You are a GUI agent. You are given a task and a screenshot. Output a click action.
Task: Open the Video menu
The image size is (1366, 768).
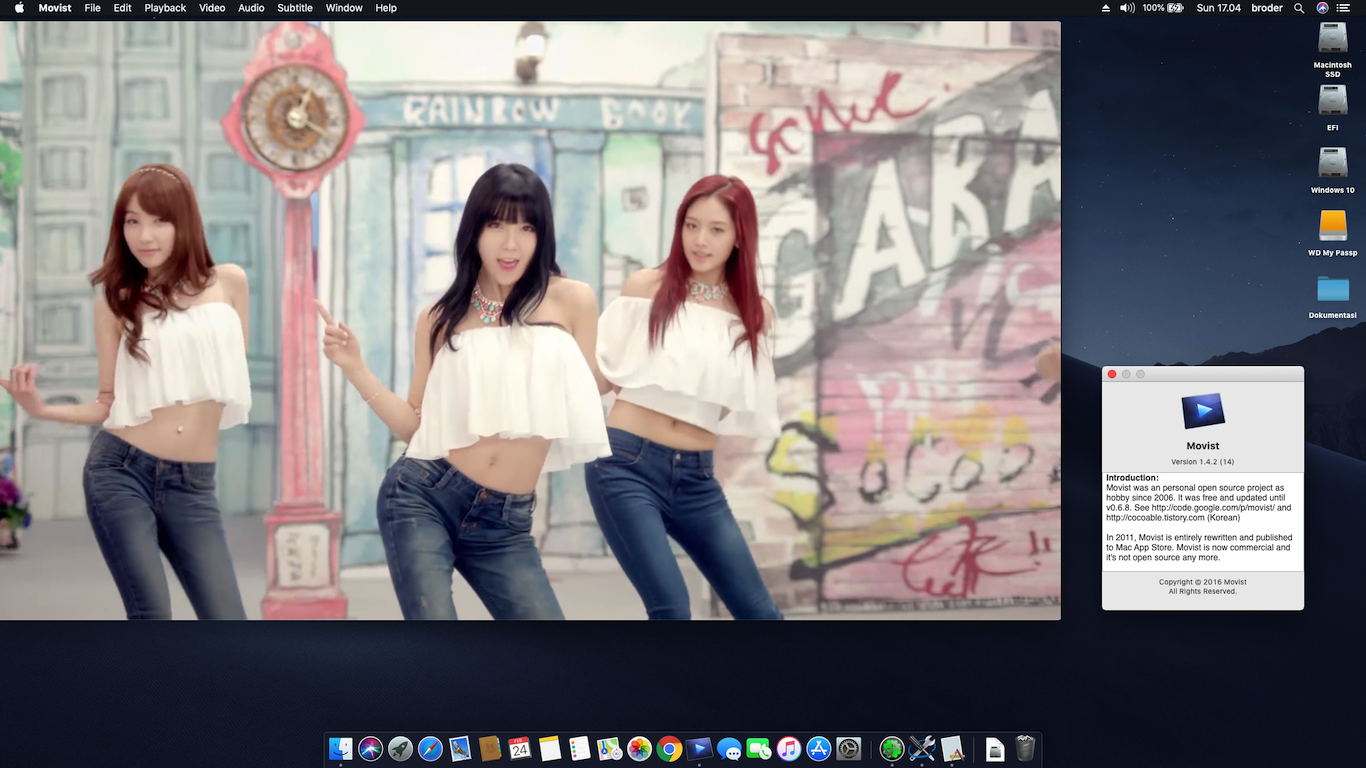coord(212,8)
